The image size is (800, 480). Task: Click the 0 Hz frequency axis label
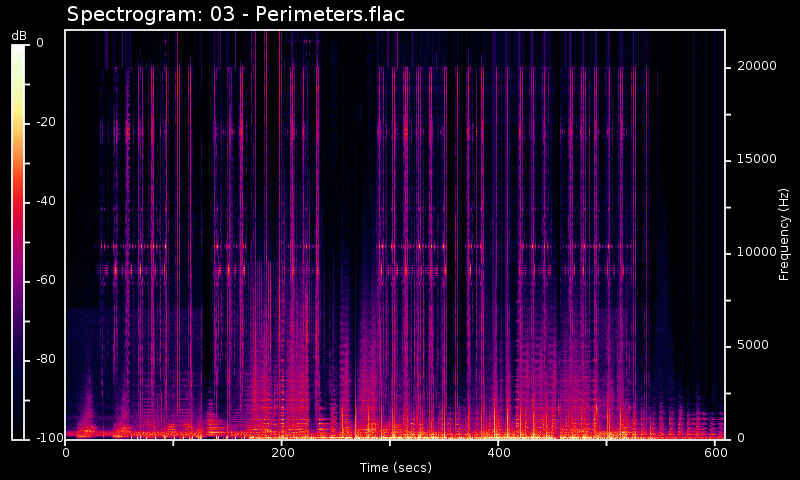click(741, 438)
